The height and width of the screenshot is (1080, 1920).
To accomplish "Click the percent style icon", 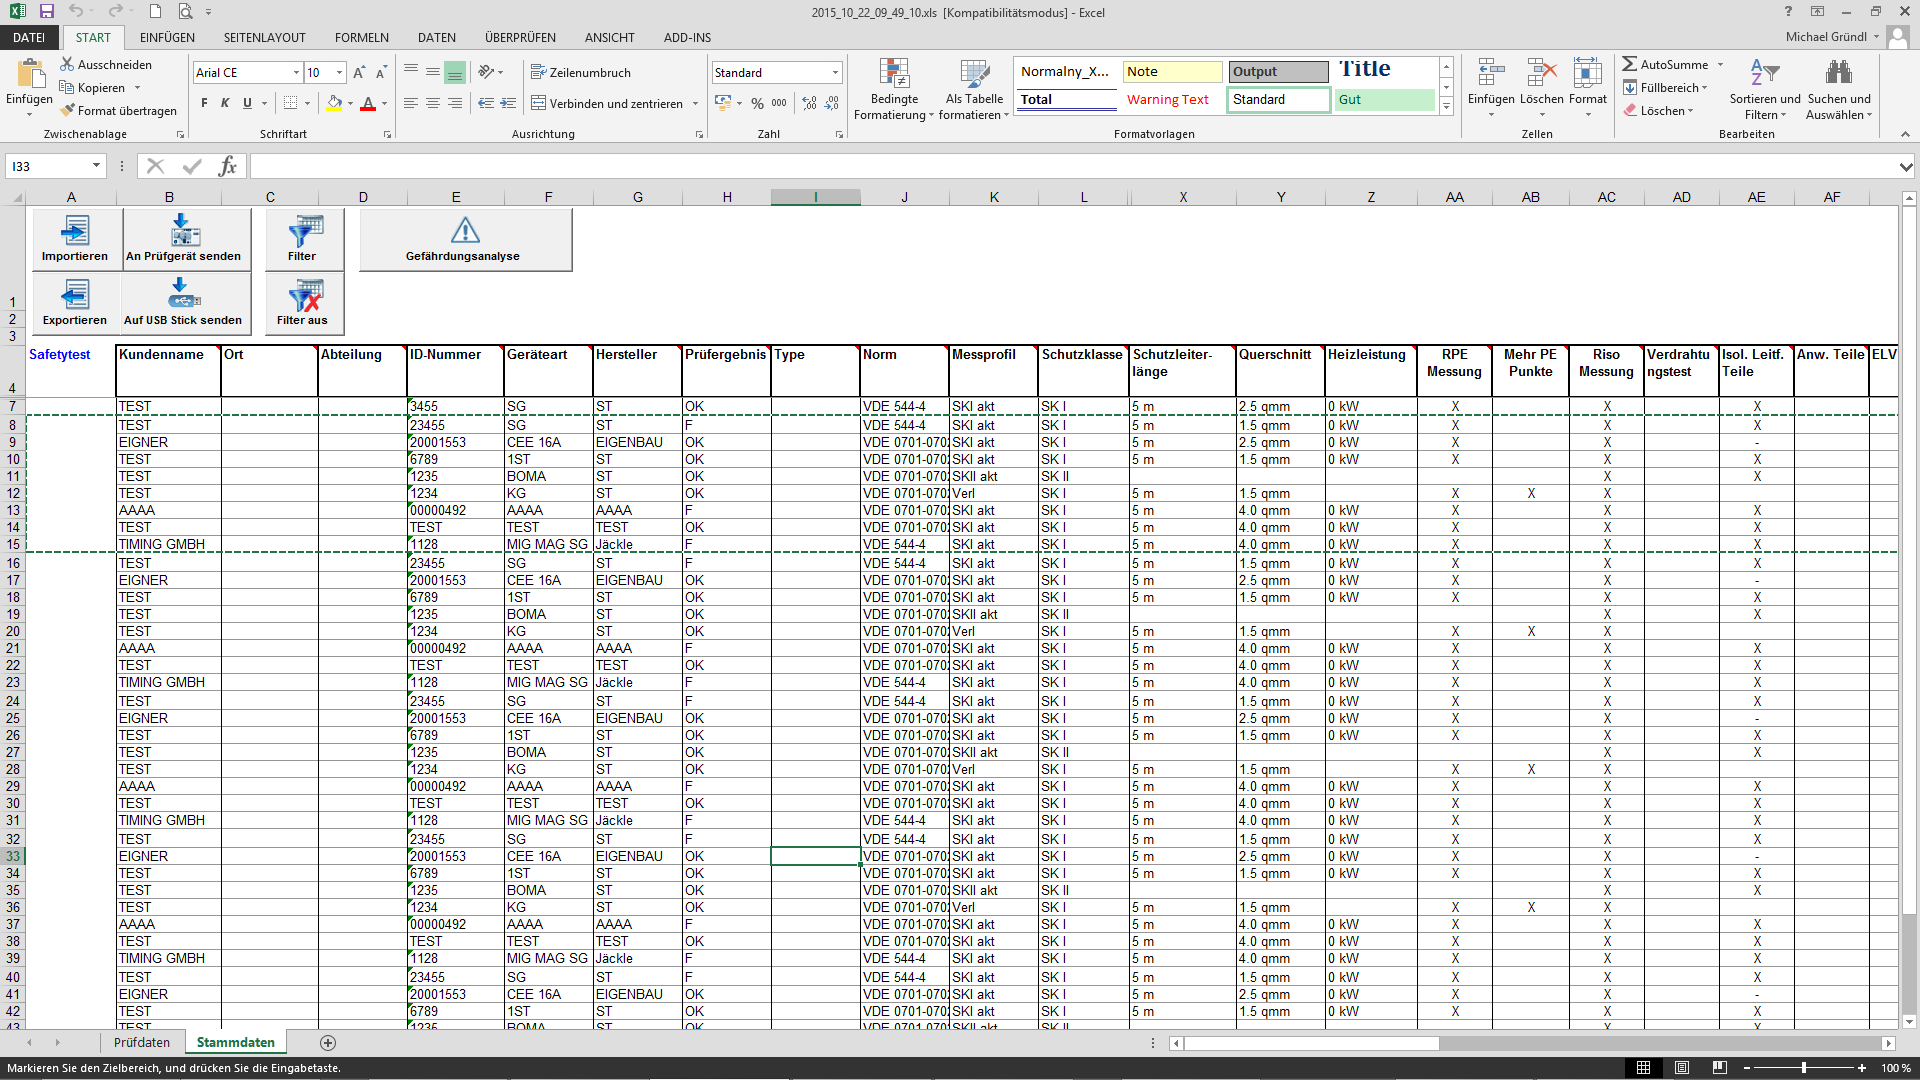I will (x=757, y=103).
